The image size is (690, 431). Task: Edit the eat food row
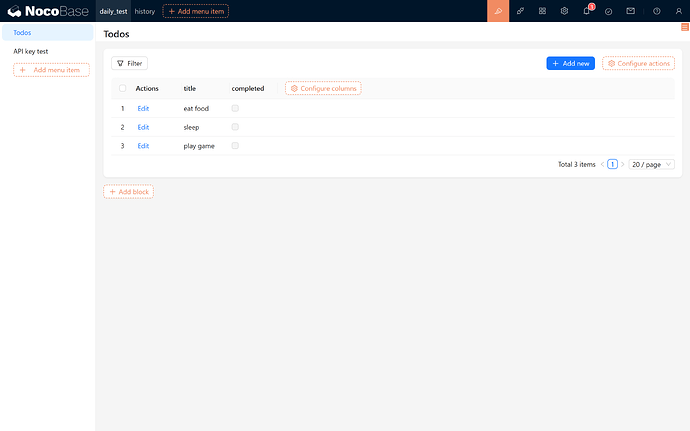143,108
